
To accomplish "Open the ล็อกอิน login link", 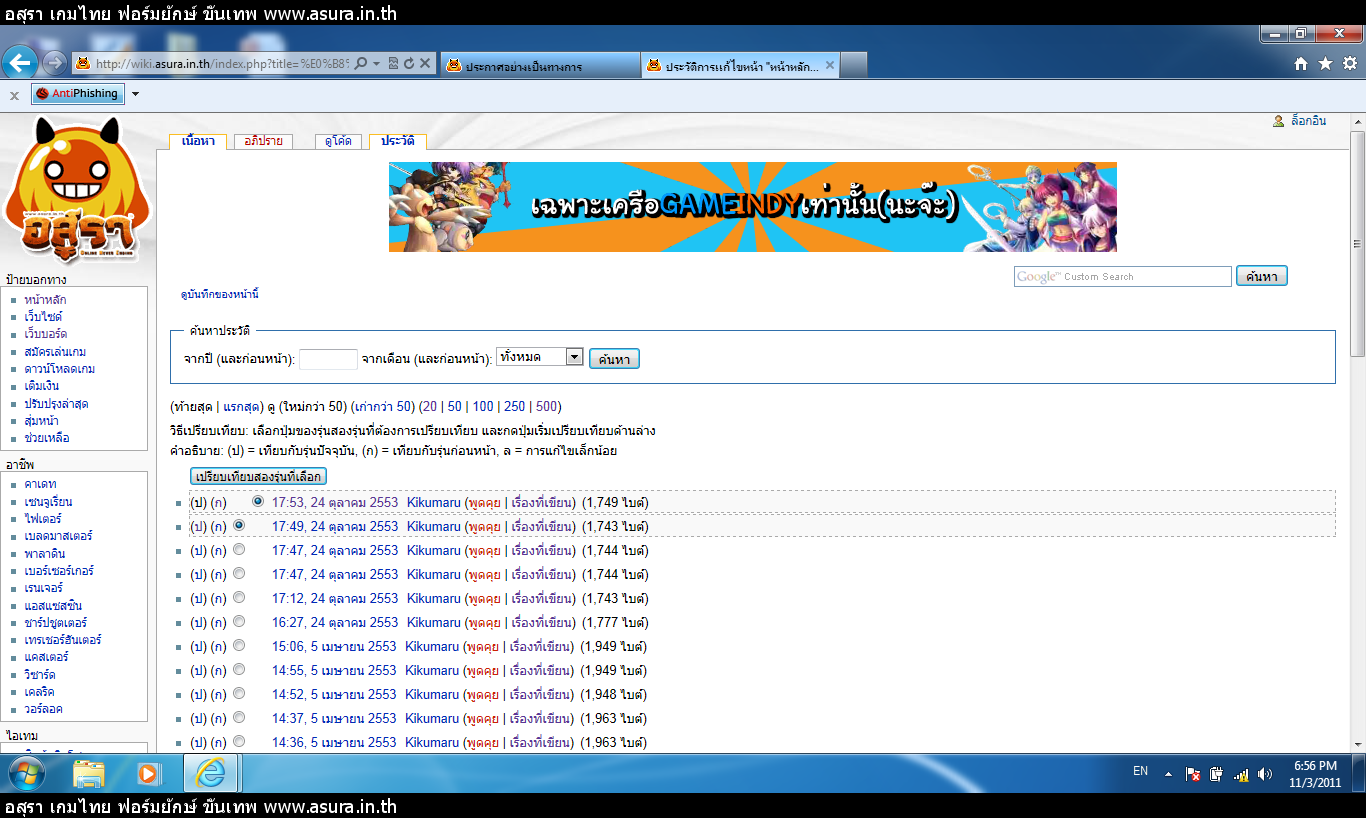I will [1309, 121].
